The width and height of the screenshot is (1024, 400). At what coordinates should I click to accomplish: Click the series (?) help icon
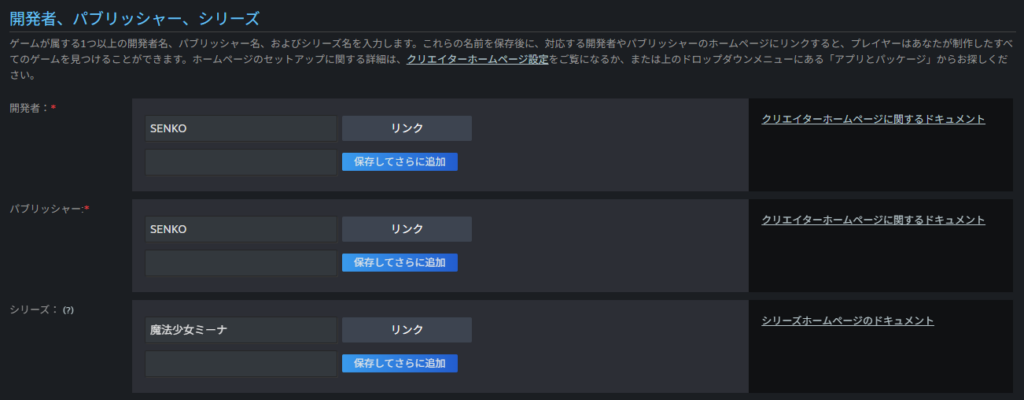tap(69, 310)
